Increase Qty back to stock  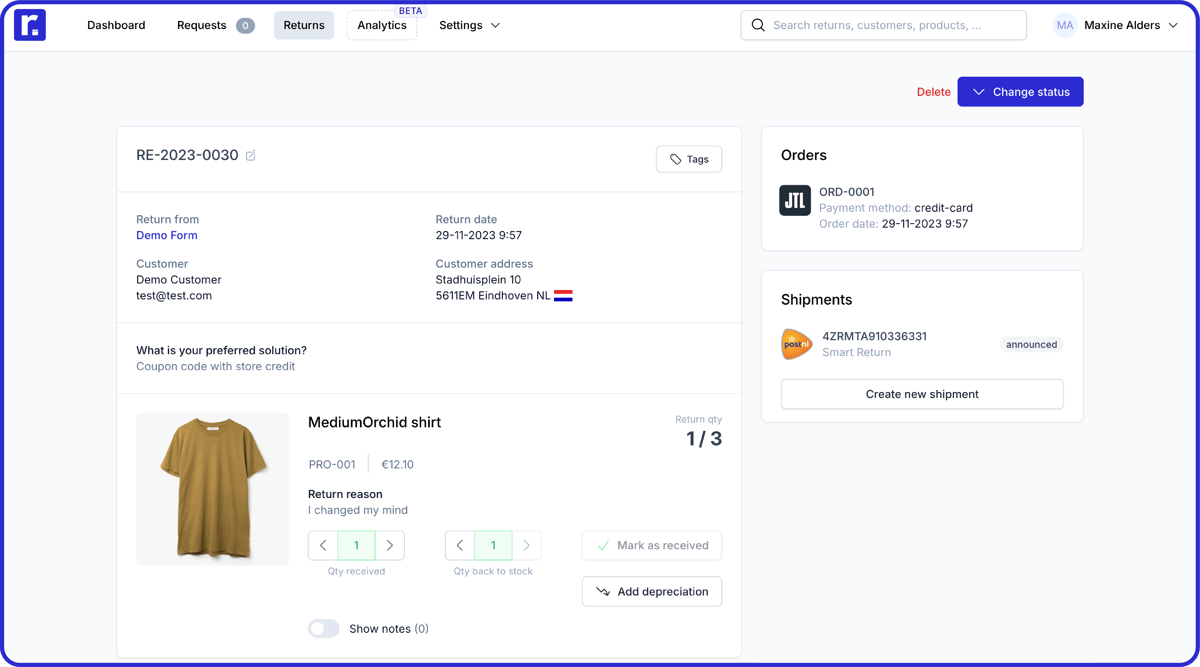[527, 545]
